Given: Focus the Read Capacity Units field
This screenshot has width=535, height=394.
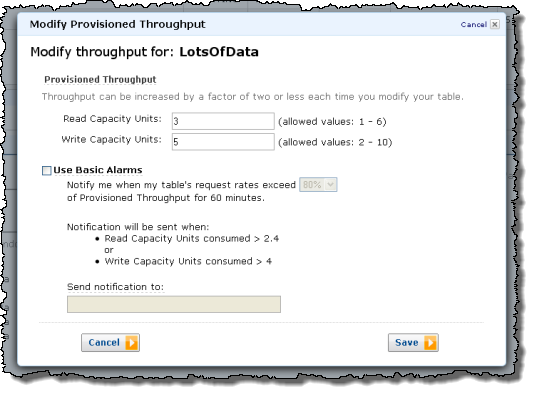Looking at the screenshot, I should 223,121.
